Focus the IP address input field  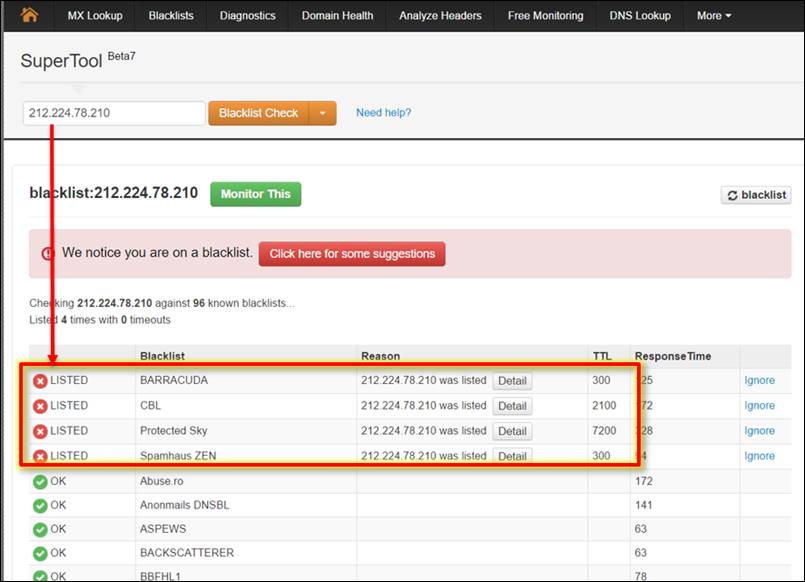[x=114, y=113]
